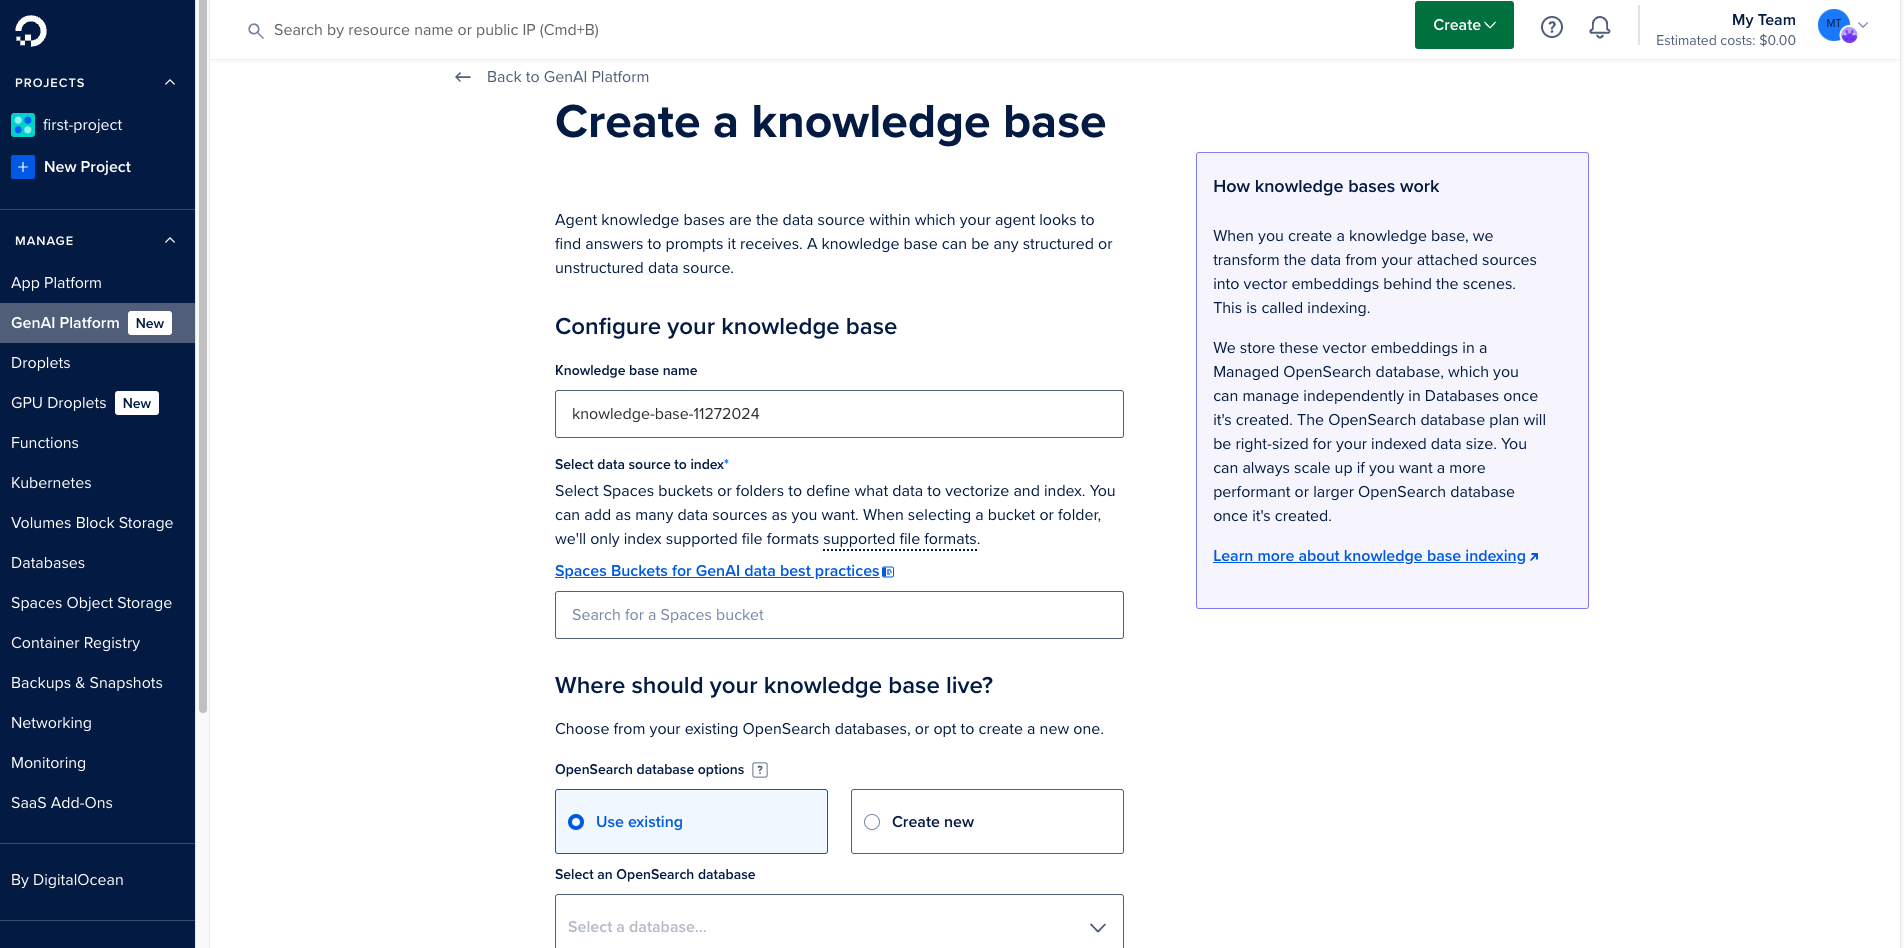Collapse the MANAGE section chevron

[x=170, y=241]
